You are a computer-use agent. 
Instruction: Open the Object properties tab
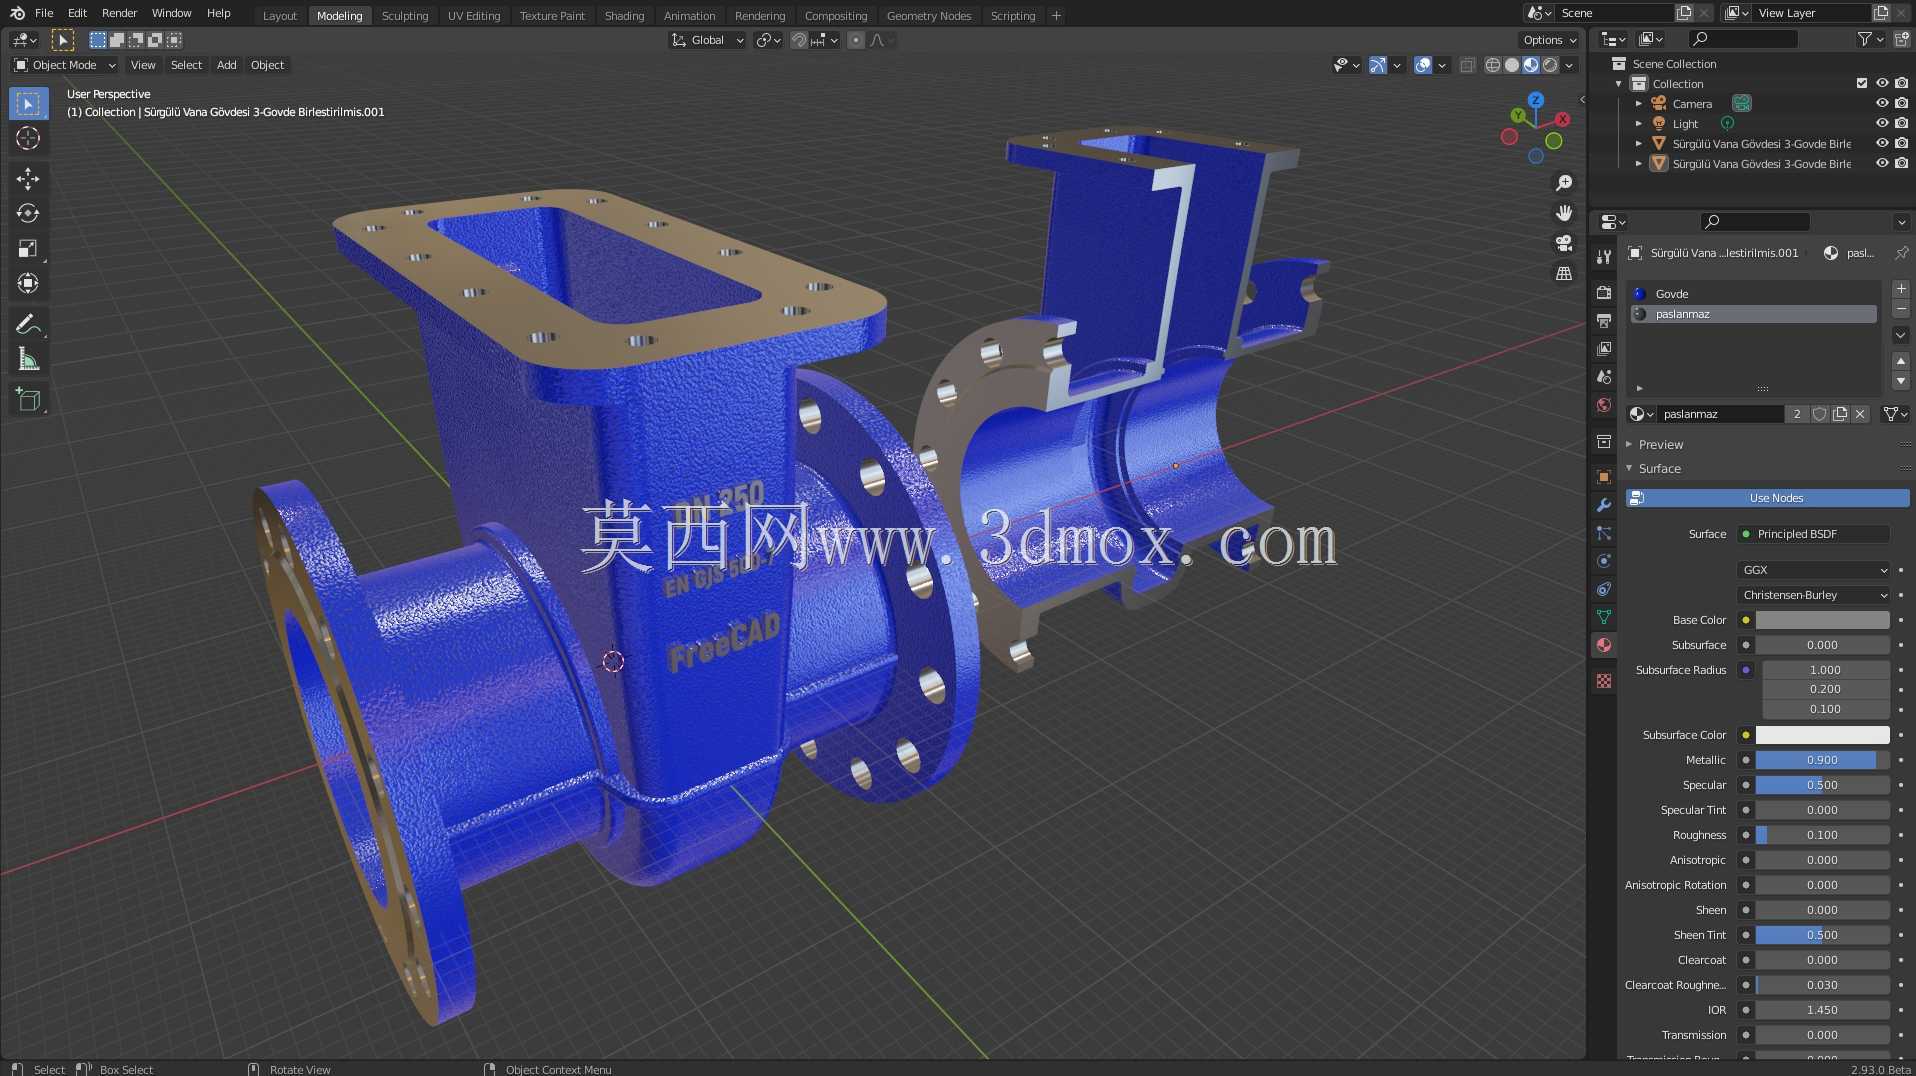click(1604, 477)
